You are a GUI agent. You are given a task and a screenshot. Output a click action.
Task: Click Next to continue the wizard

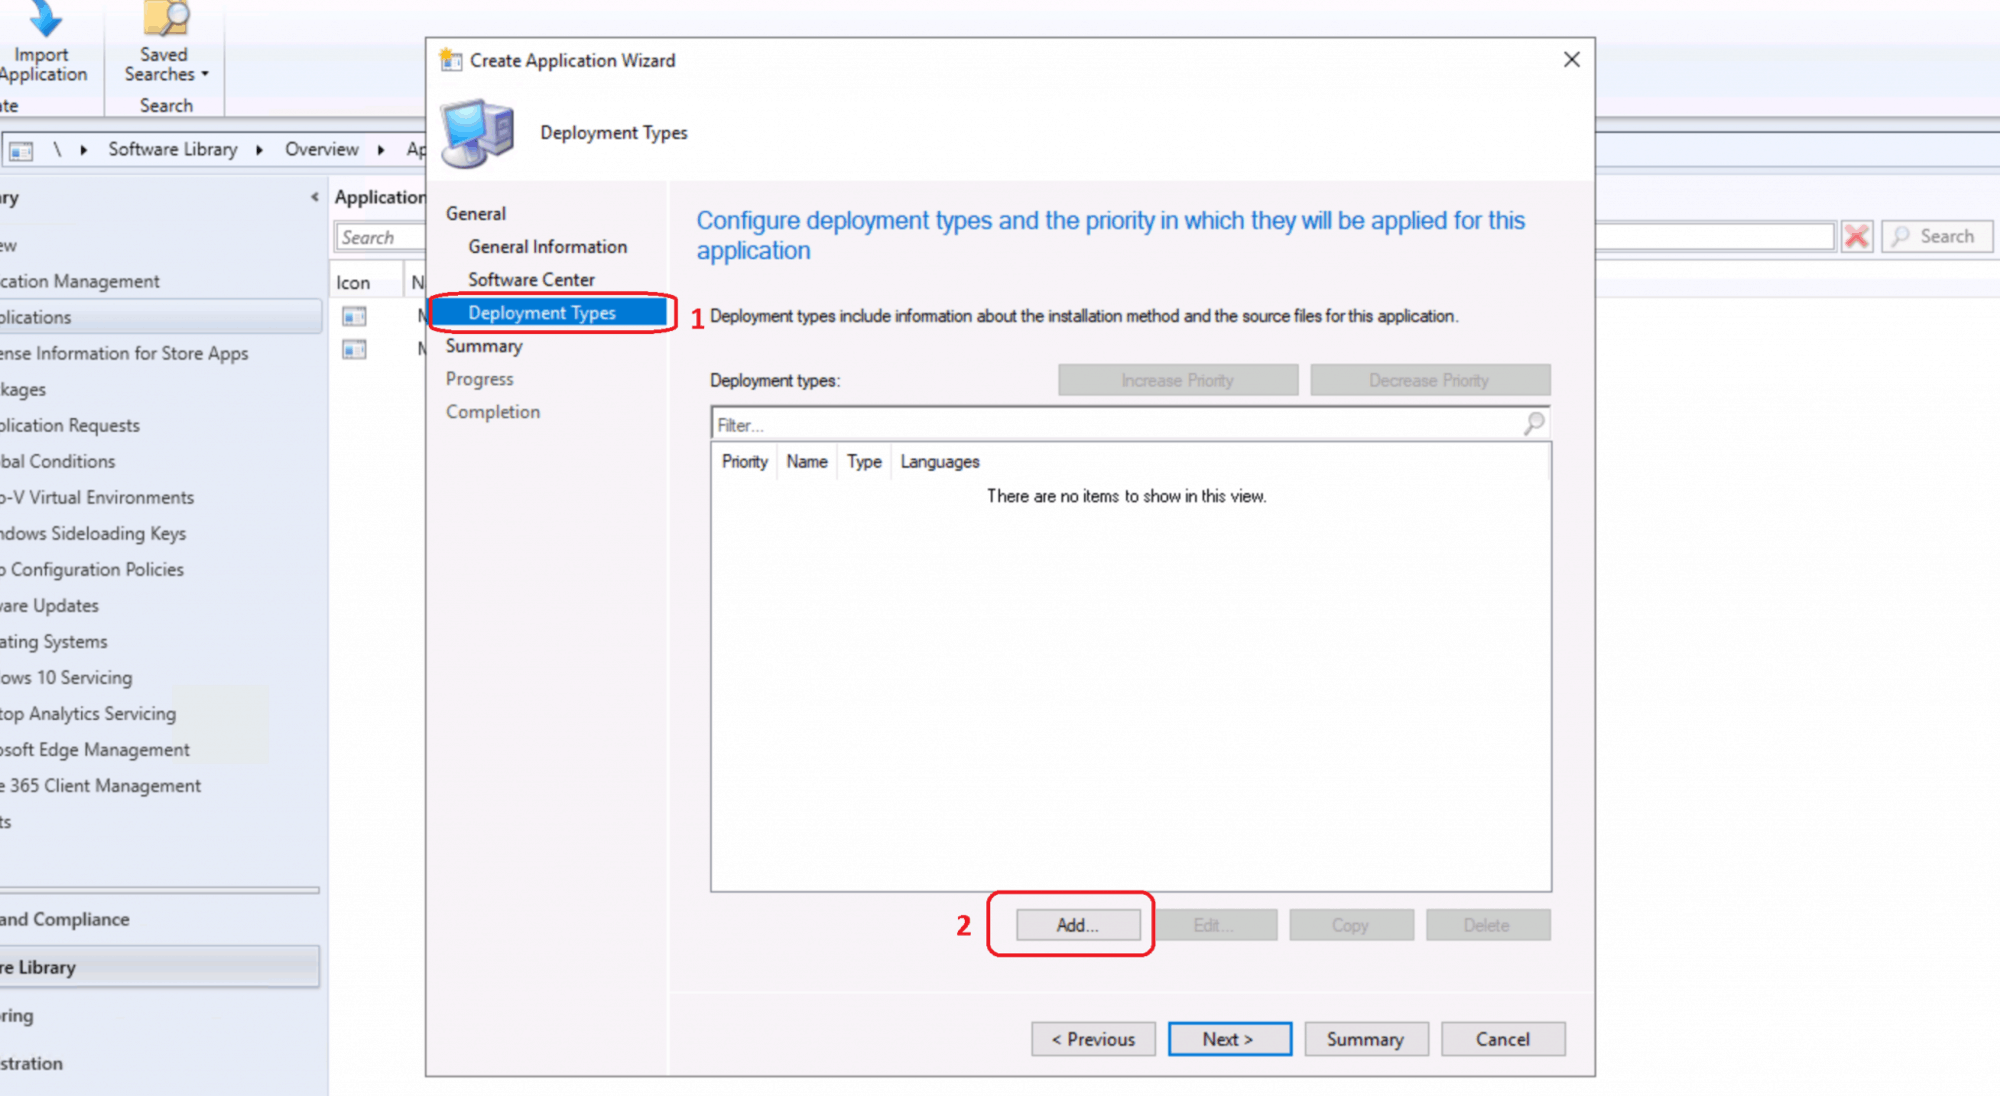1229,1039
